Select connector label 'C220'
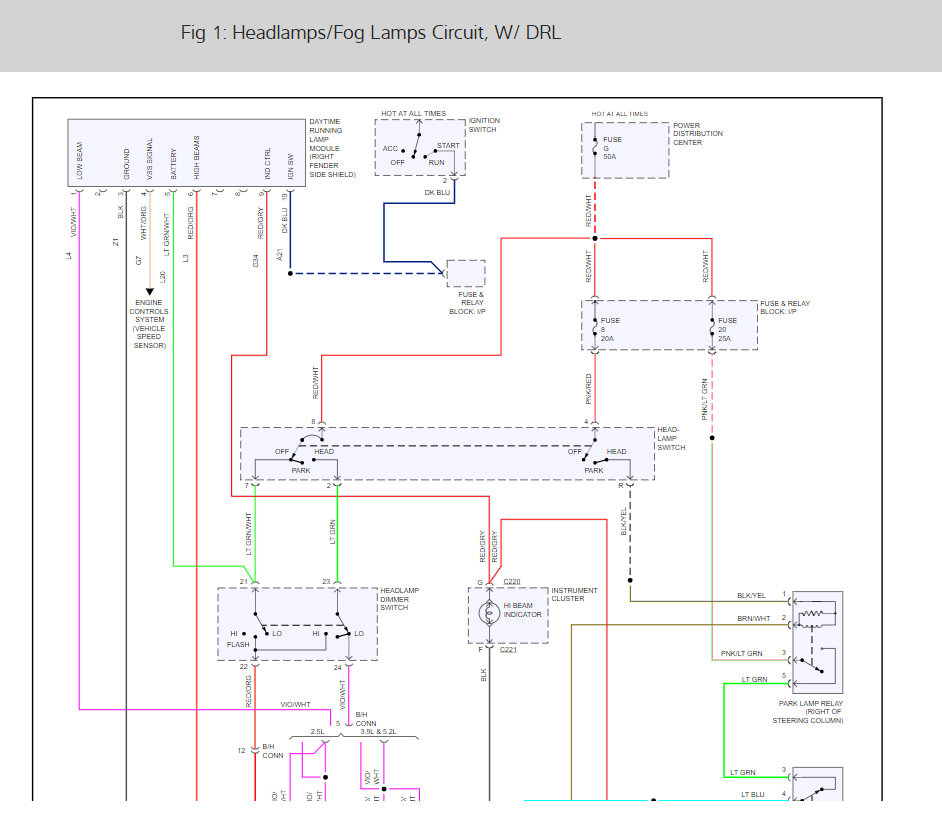The height and width of the screenshot is (831, 942). pyautogui.click(x=512, y=582)
